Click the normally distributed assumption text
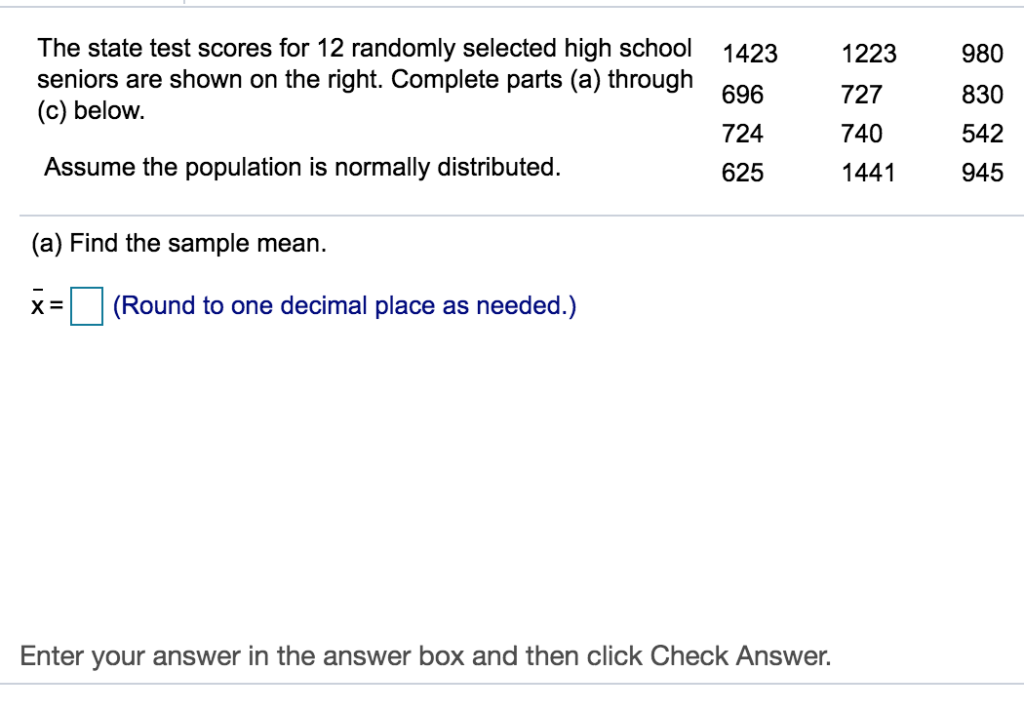Image resolution: width=1024 pixels, height=712 pixels. (305, 167)
